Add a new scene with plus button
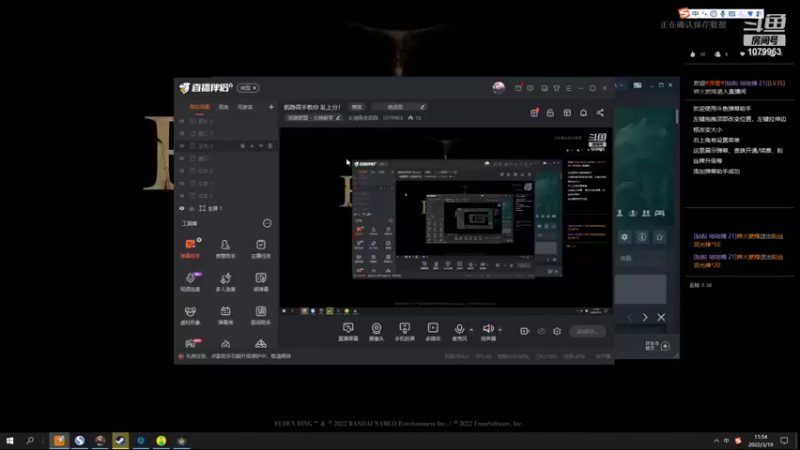This screenshot has width=800, height=450. pos(271,107)
